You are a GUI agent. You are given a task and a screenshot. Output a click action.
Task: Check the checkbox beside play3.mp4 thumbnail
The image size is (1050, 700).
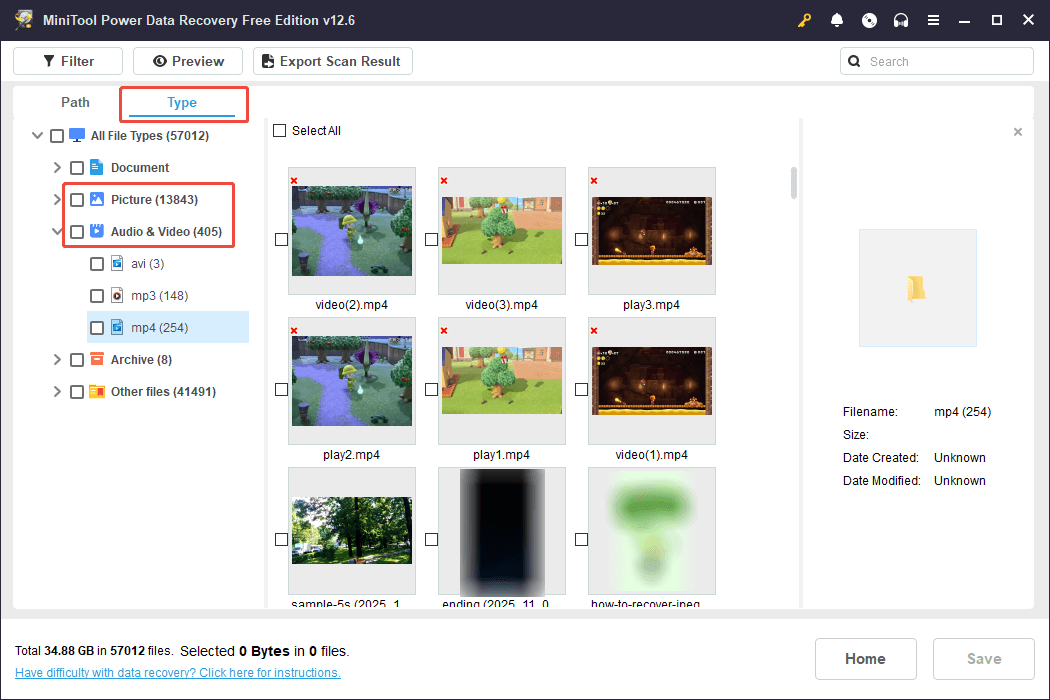tap(581, 239)
